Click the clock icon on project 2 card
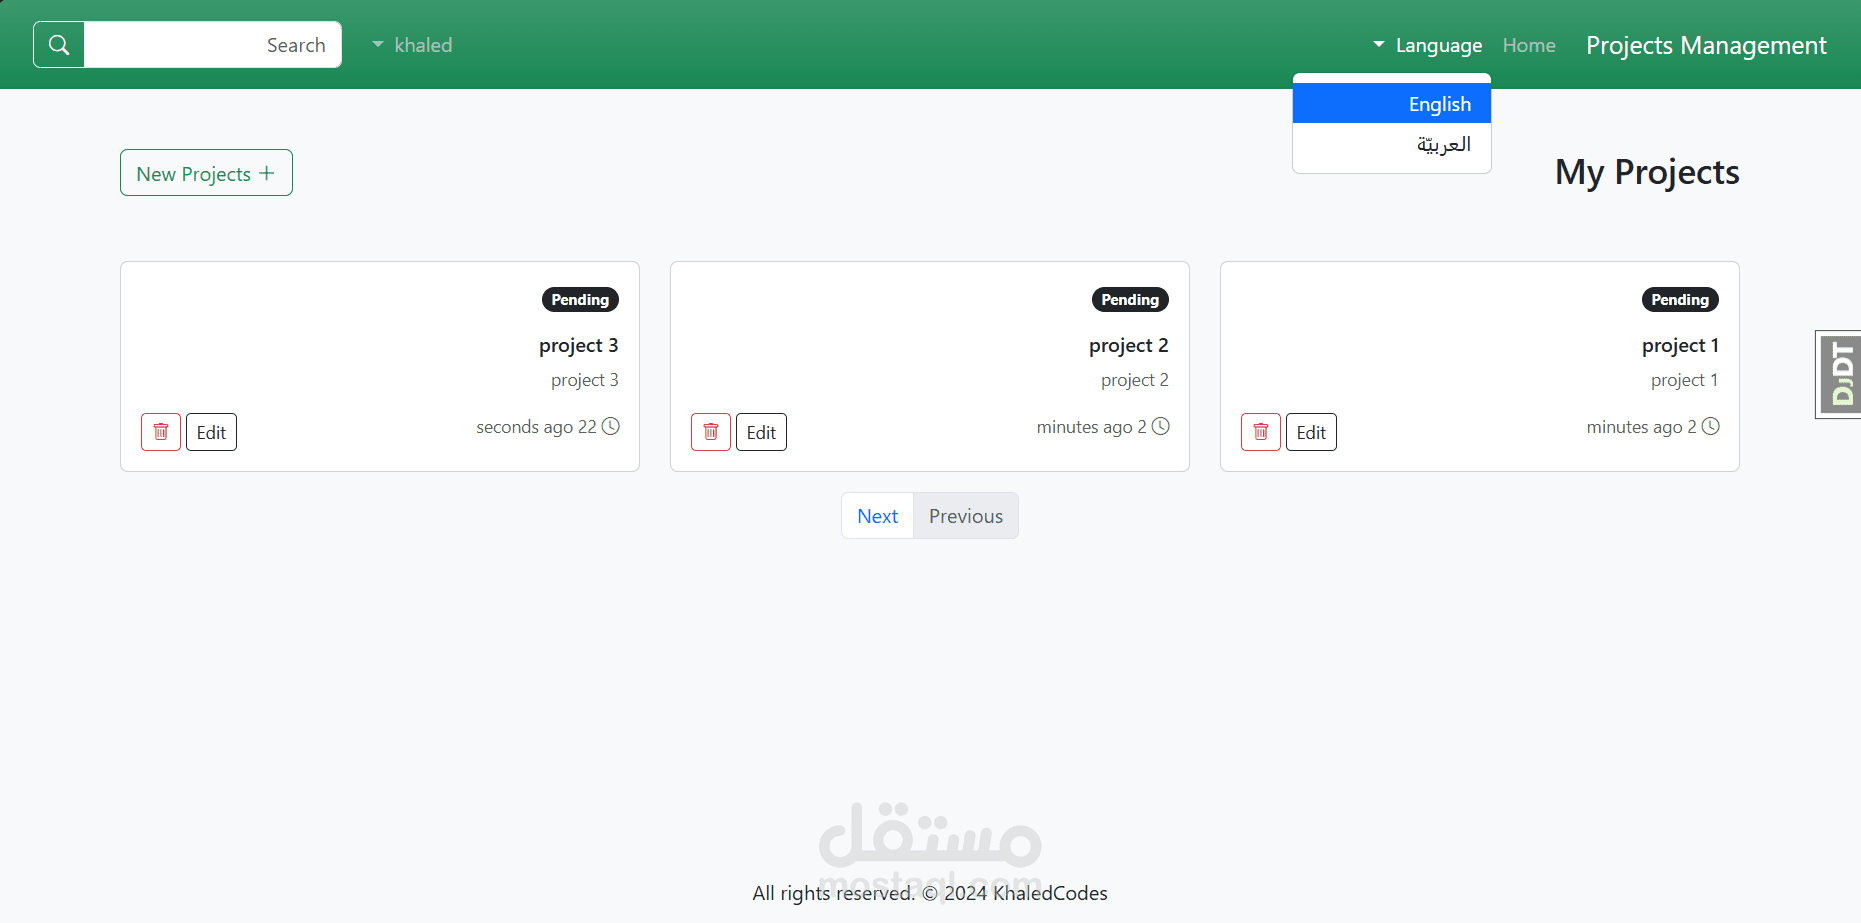Viewport: 1861px width, 923px height. point(1161,426)
